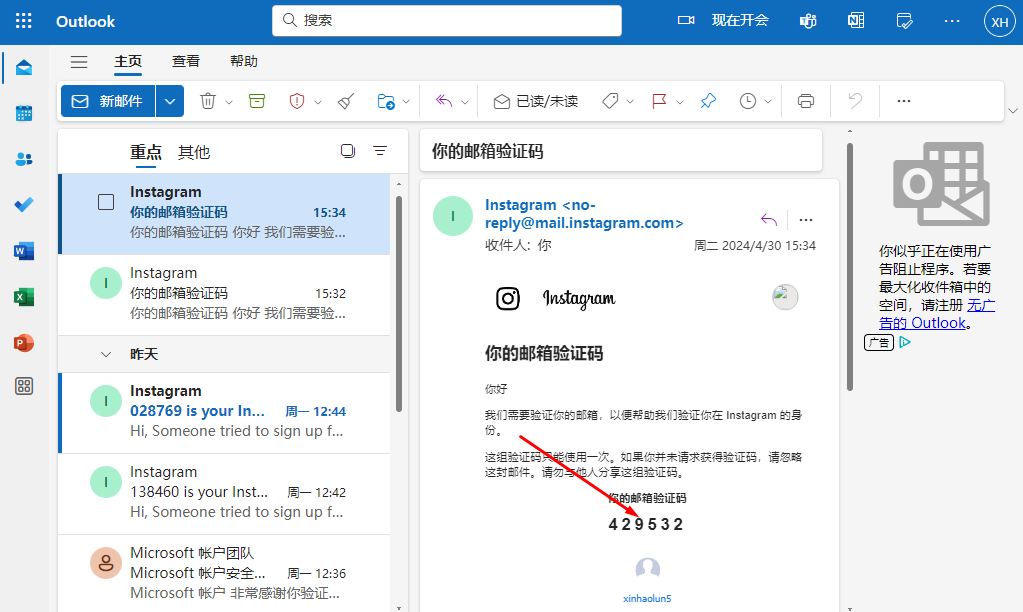Expand the categorize tag dropdown arrow
This screenshot has width=1023, height=612.
point(630,102)
